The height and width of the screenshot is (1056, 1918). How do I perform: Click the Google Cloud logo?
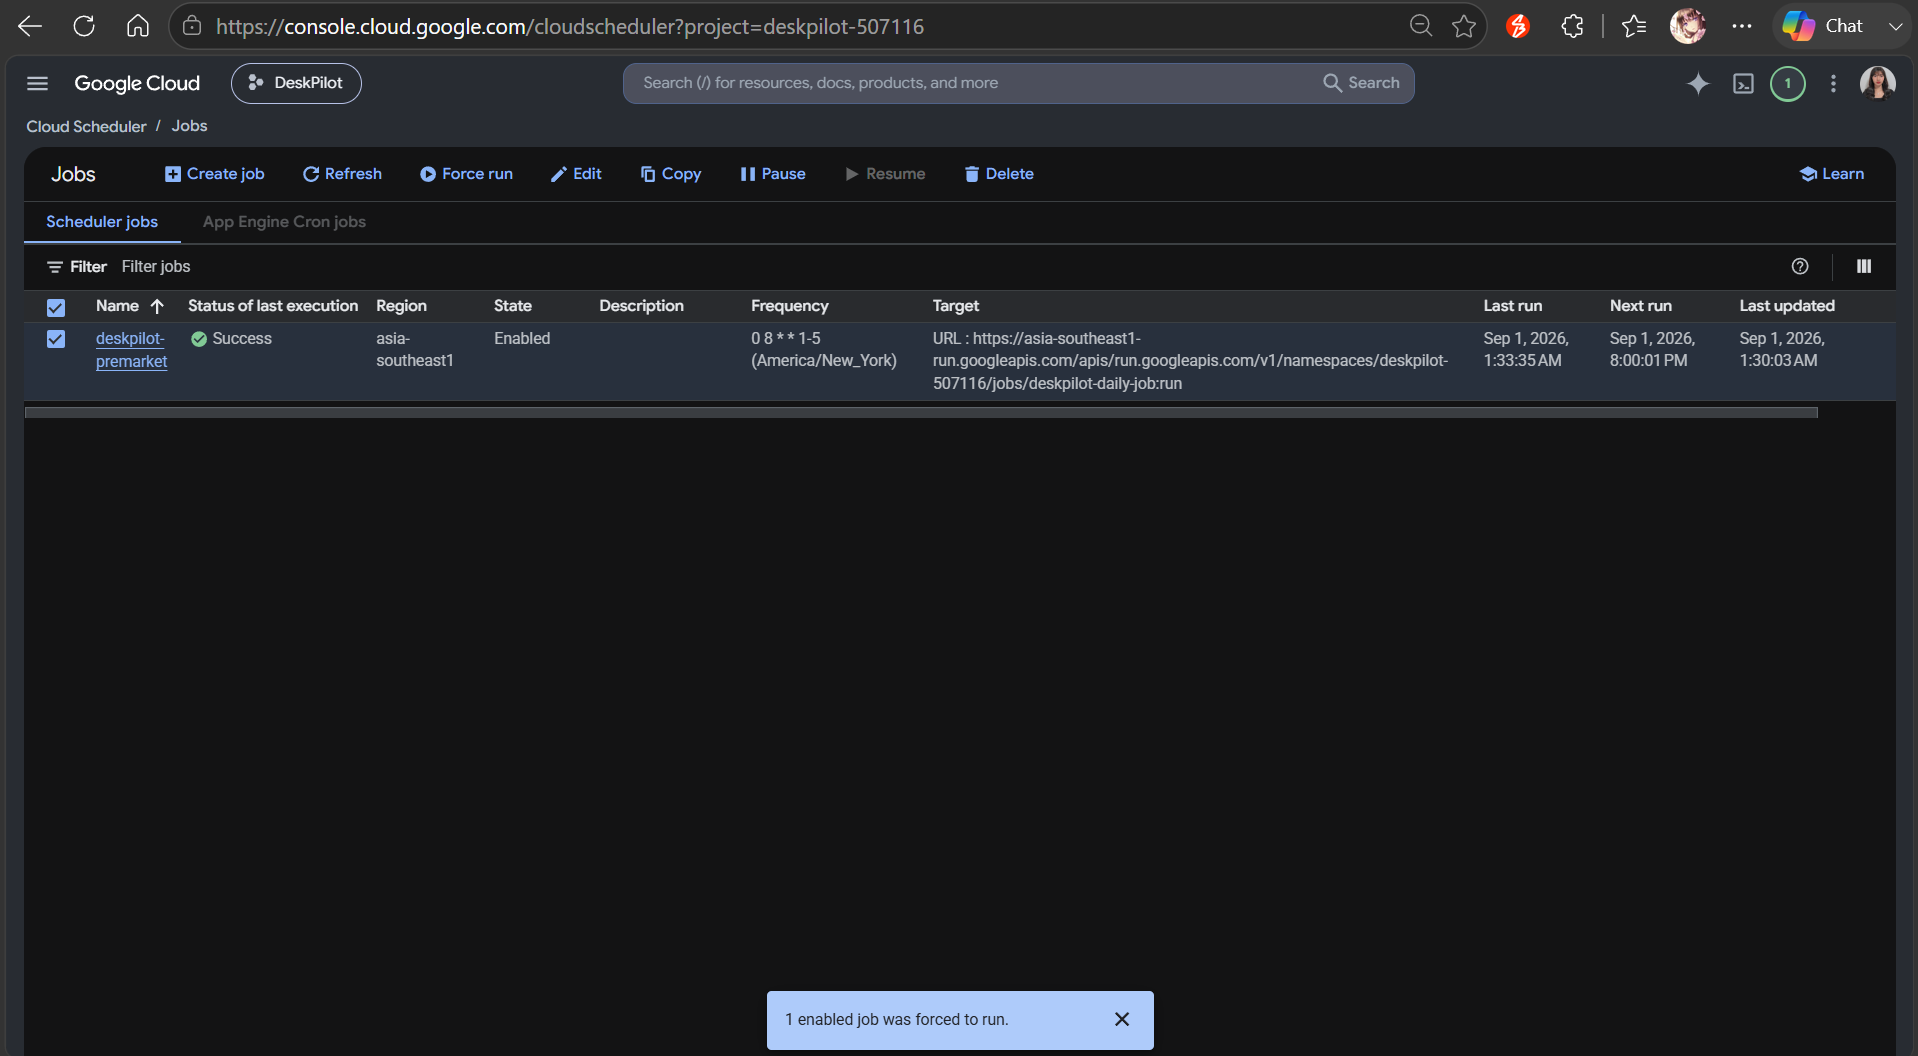tap(137, 83)
